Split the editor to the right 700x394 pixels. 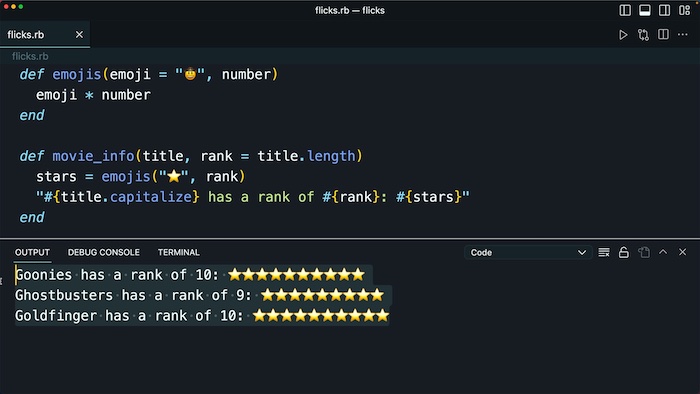click(x=663, y=34)
